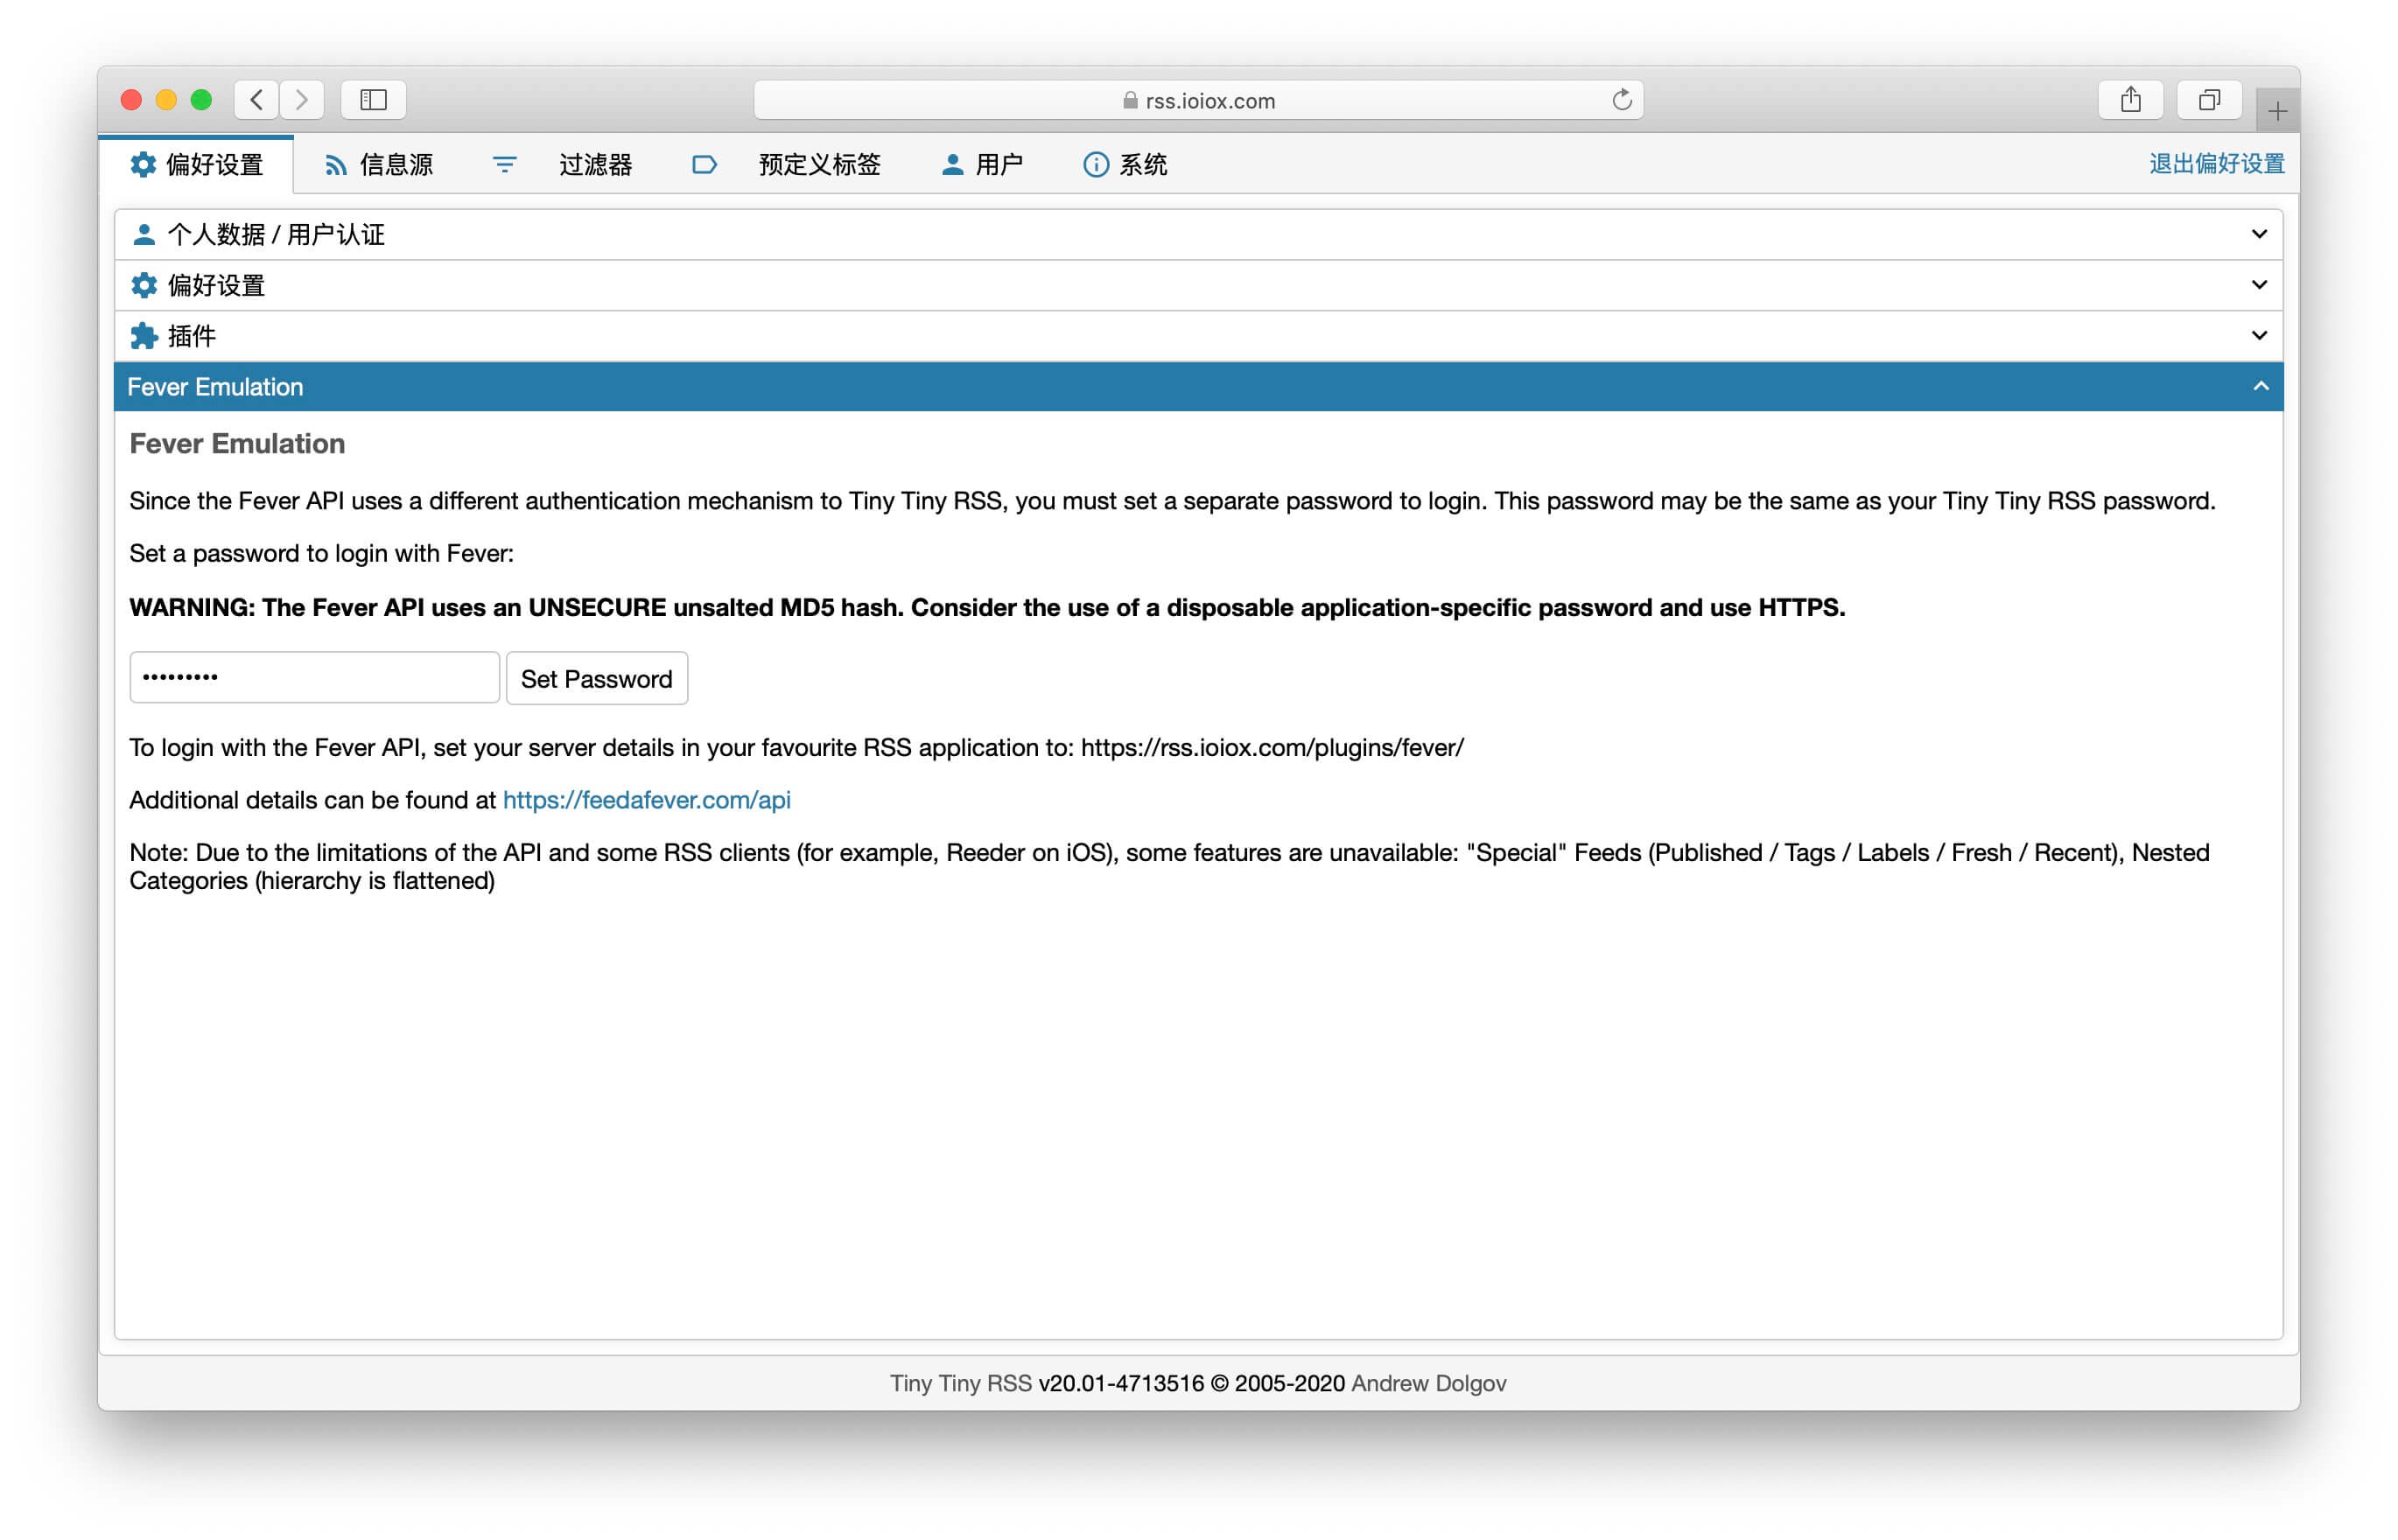Image resolution: width=2398 pixels, height=1540 pixels.
Task: Click the Safari sidebar toggle icon
Action: [373, 100]
